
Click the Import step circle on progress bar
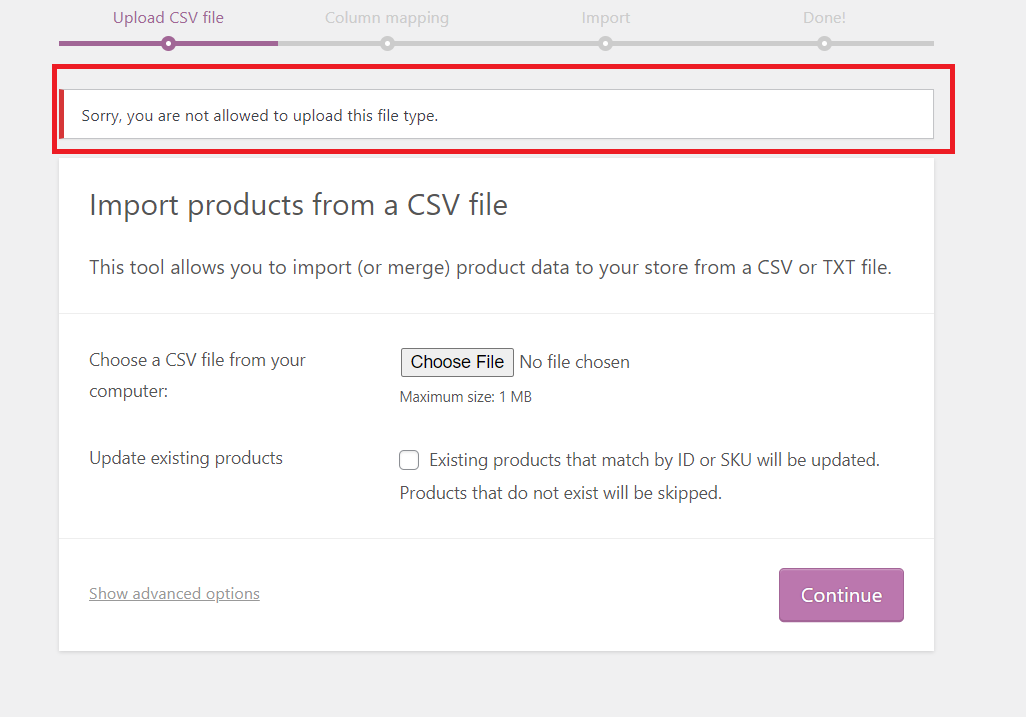point(605,43)
